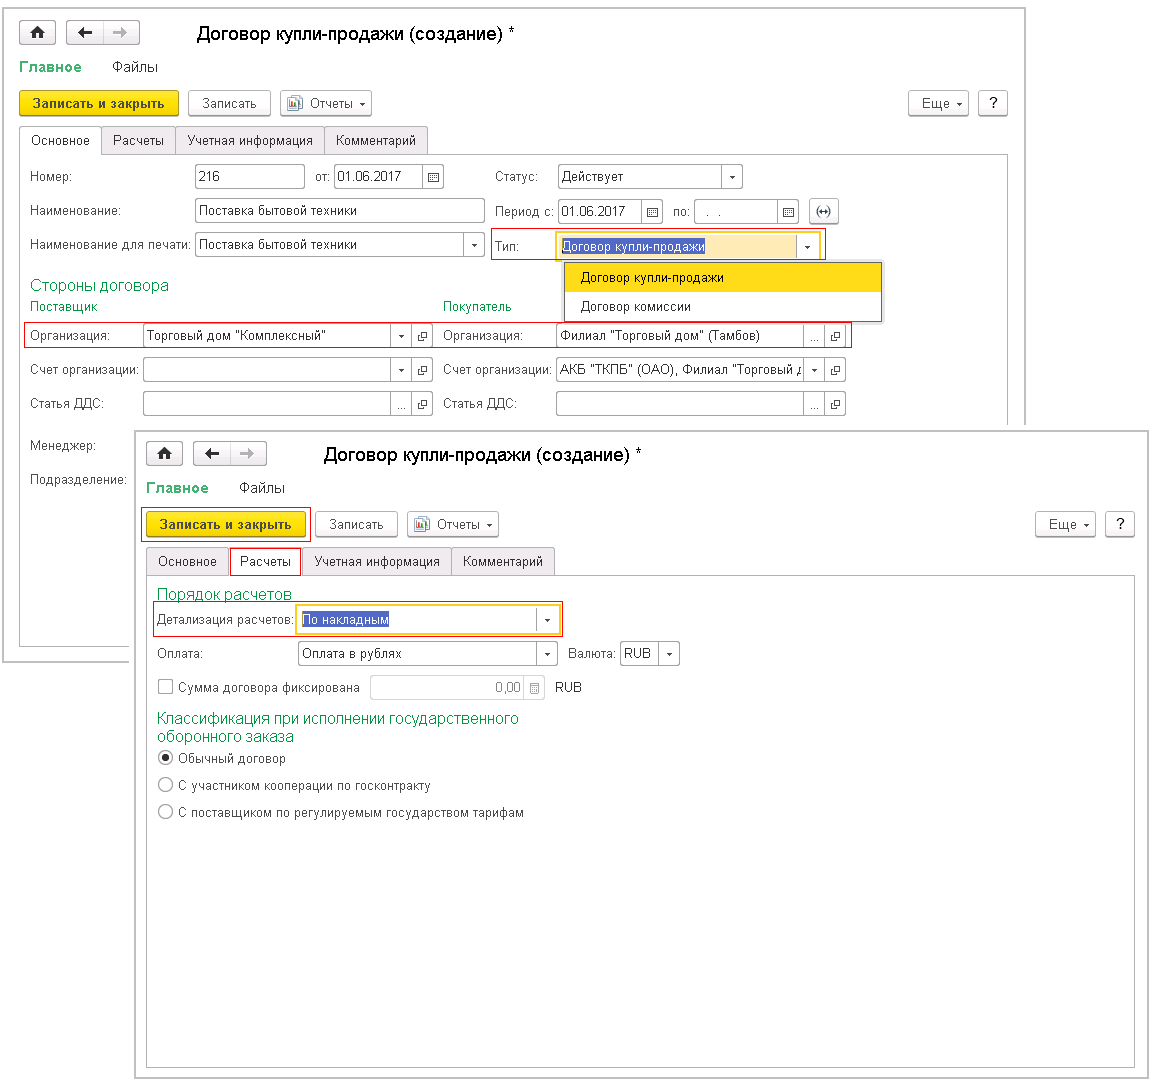The height and width of the screenshot is (1085, 1154).
Task: Switch to Учетная информация tab in lower window
Action: click(377, 561)
